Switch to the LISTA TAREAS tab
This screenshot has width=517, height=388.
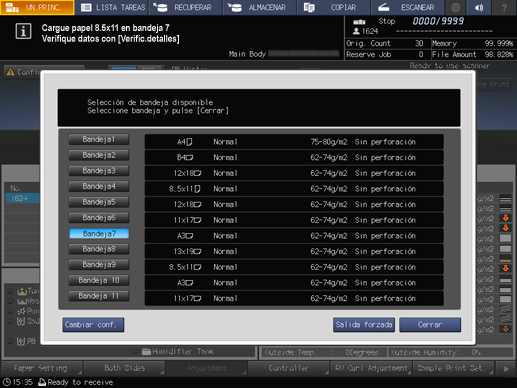pos(112,7)
